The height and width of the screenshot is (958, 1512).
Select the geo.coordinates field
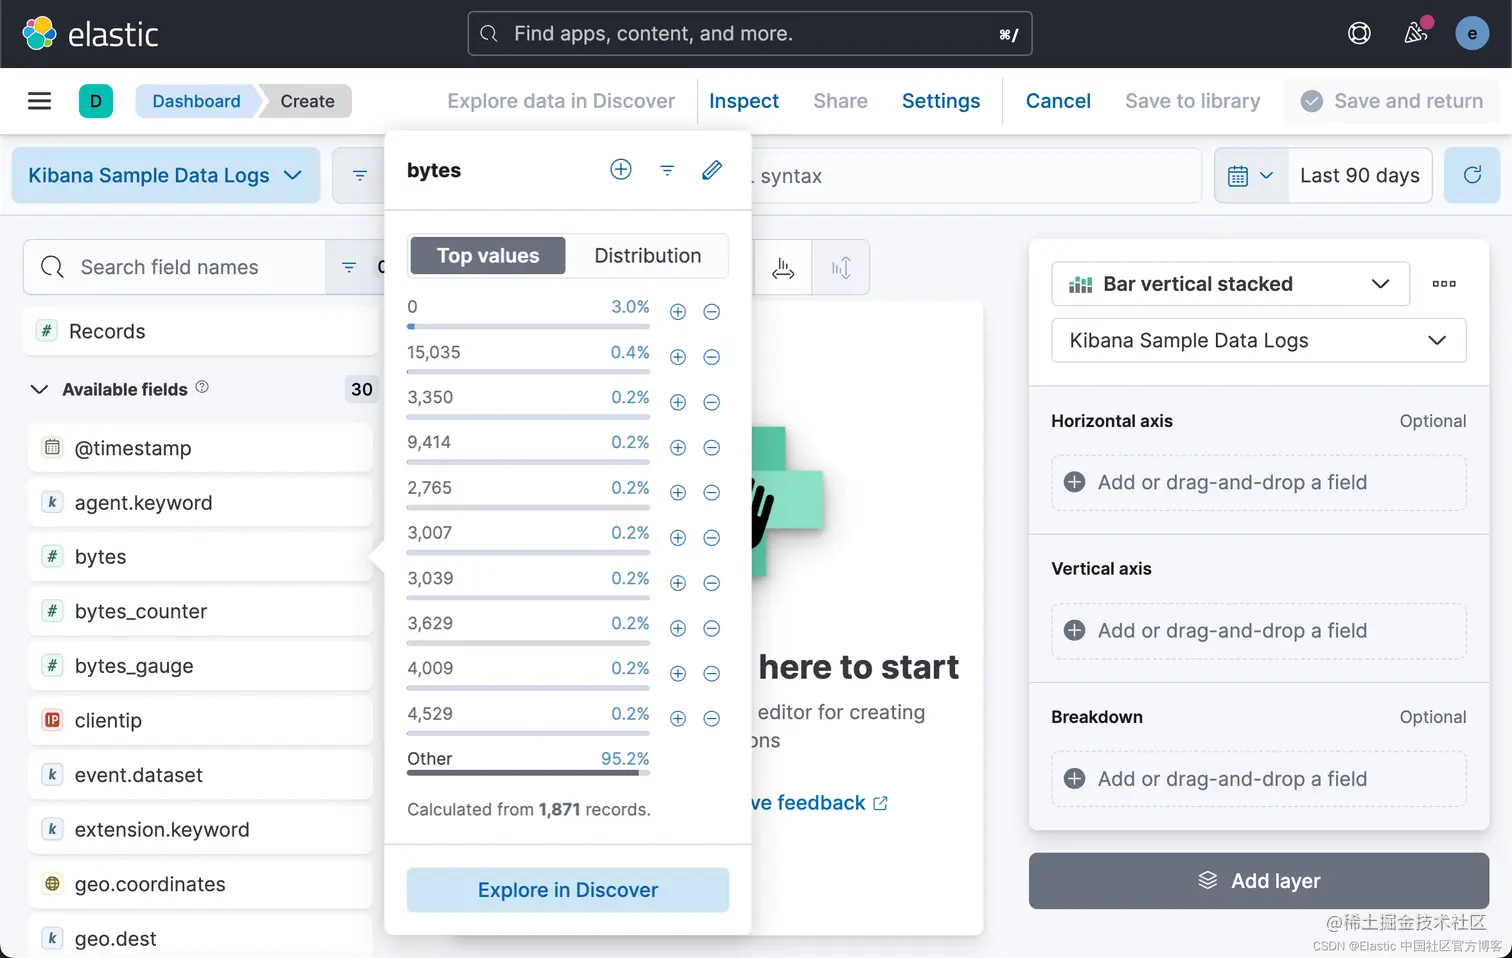pyautogui.click(x=200, y=884)
